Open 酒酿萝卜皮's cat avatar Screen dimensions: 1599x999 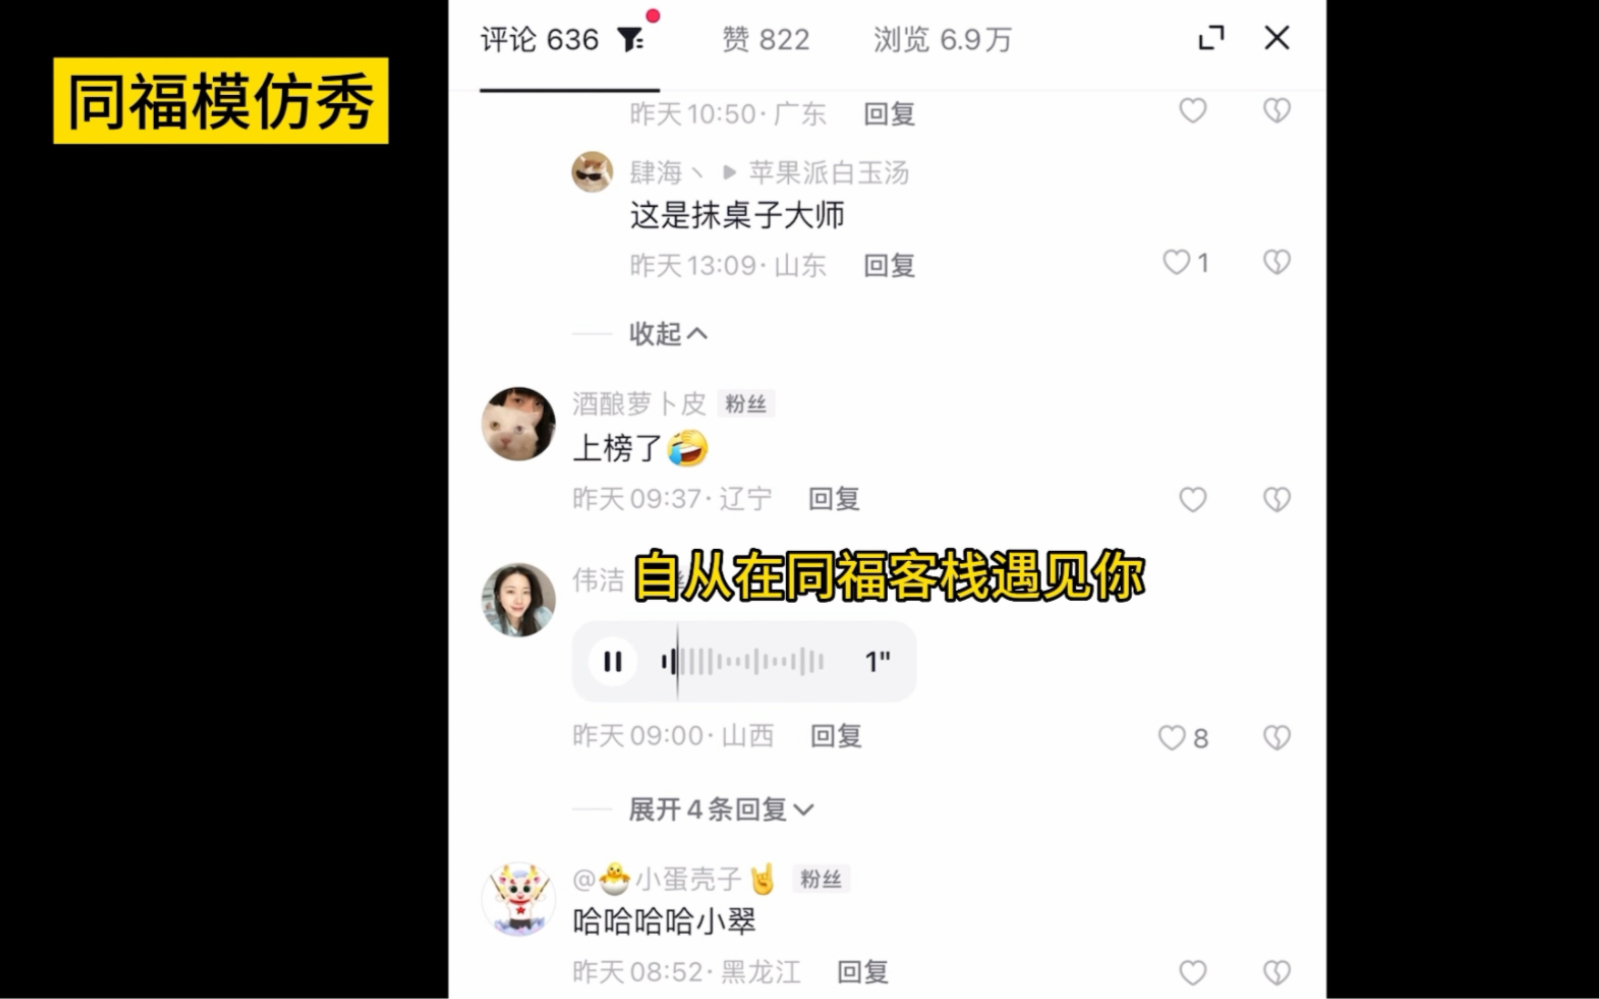[519, 424]
